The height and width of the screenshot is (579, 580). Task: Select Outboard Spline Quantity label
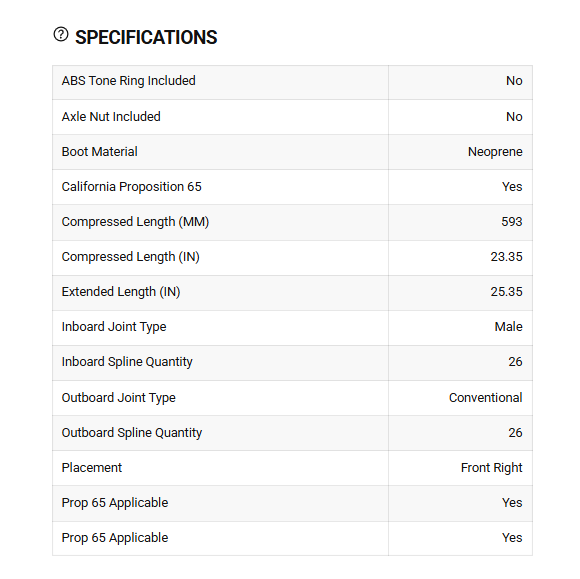pos(132,433)
